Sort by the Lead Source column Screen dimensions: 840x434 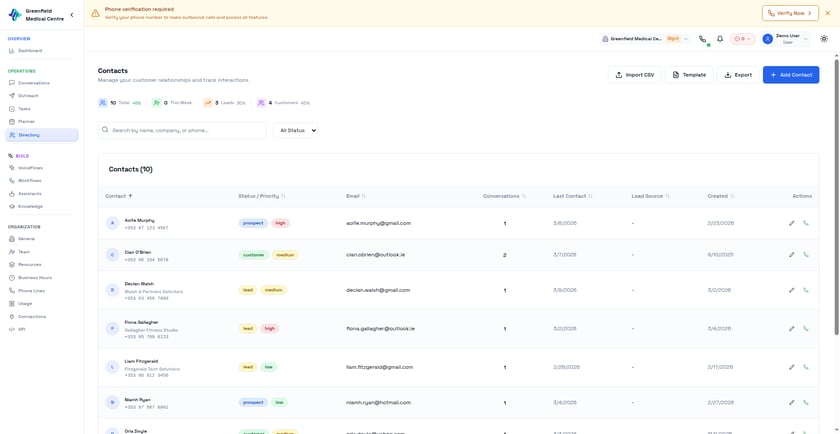pyautogui.click(x=651, y=196)
